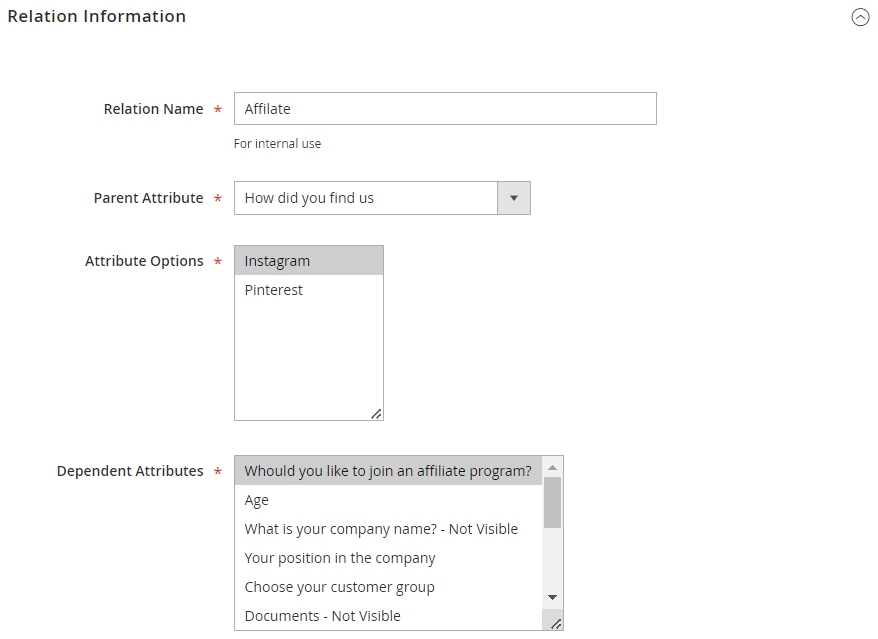Select Pinterest in Attribute Options
Image resolution: width=878 pixels, height=639 pixels.
click(309, 290)
